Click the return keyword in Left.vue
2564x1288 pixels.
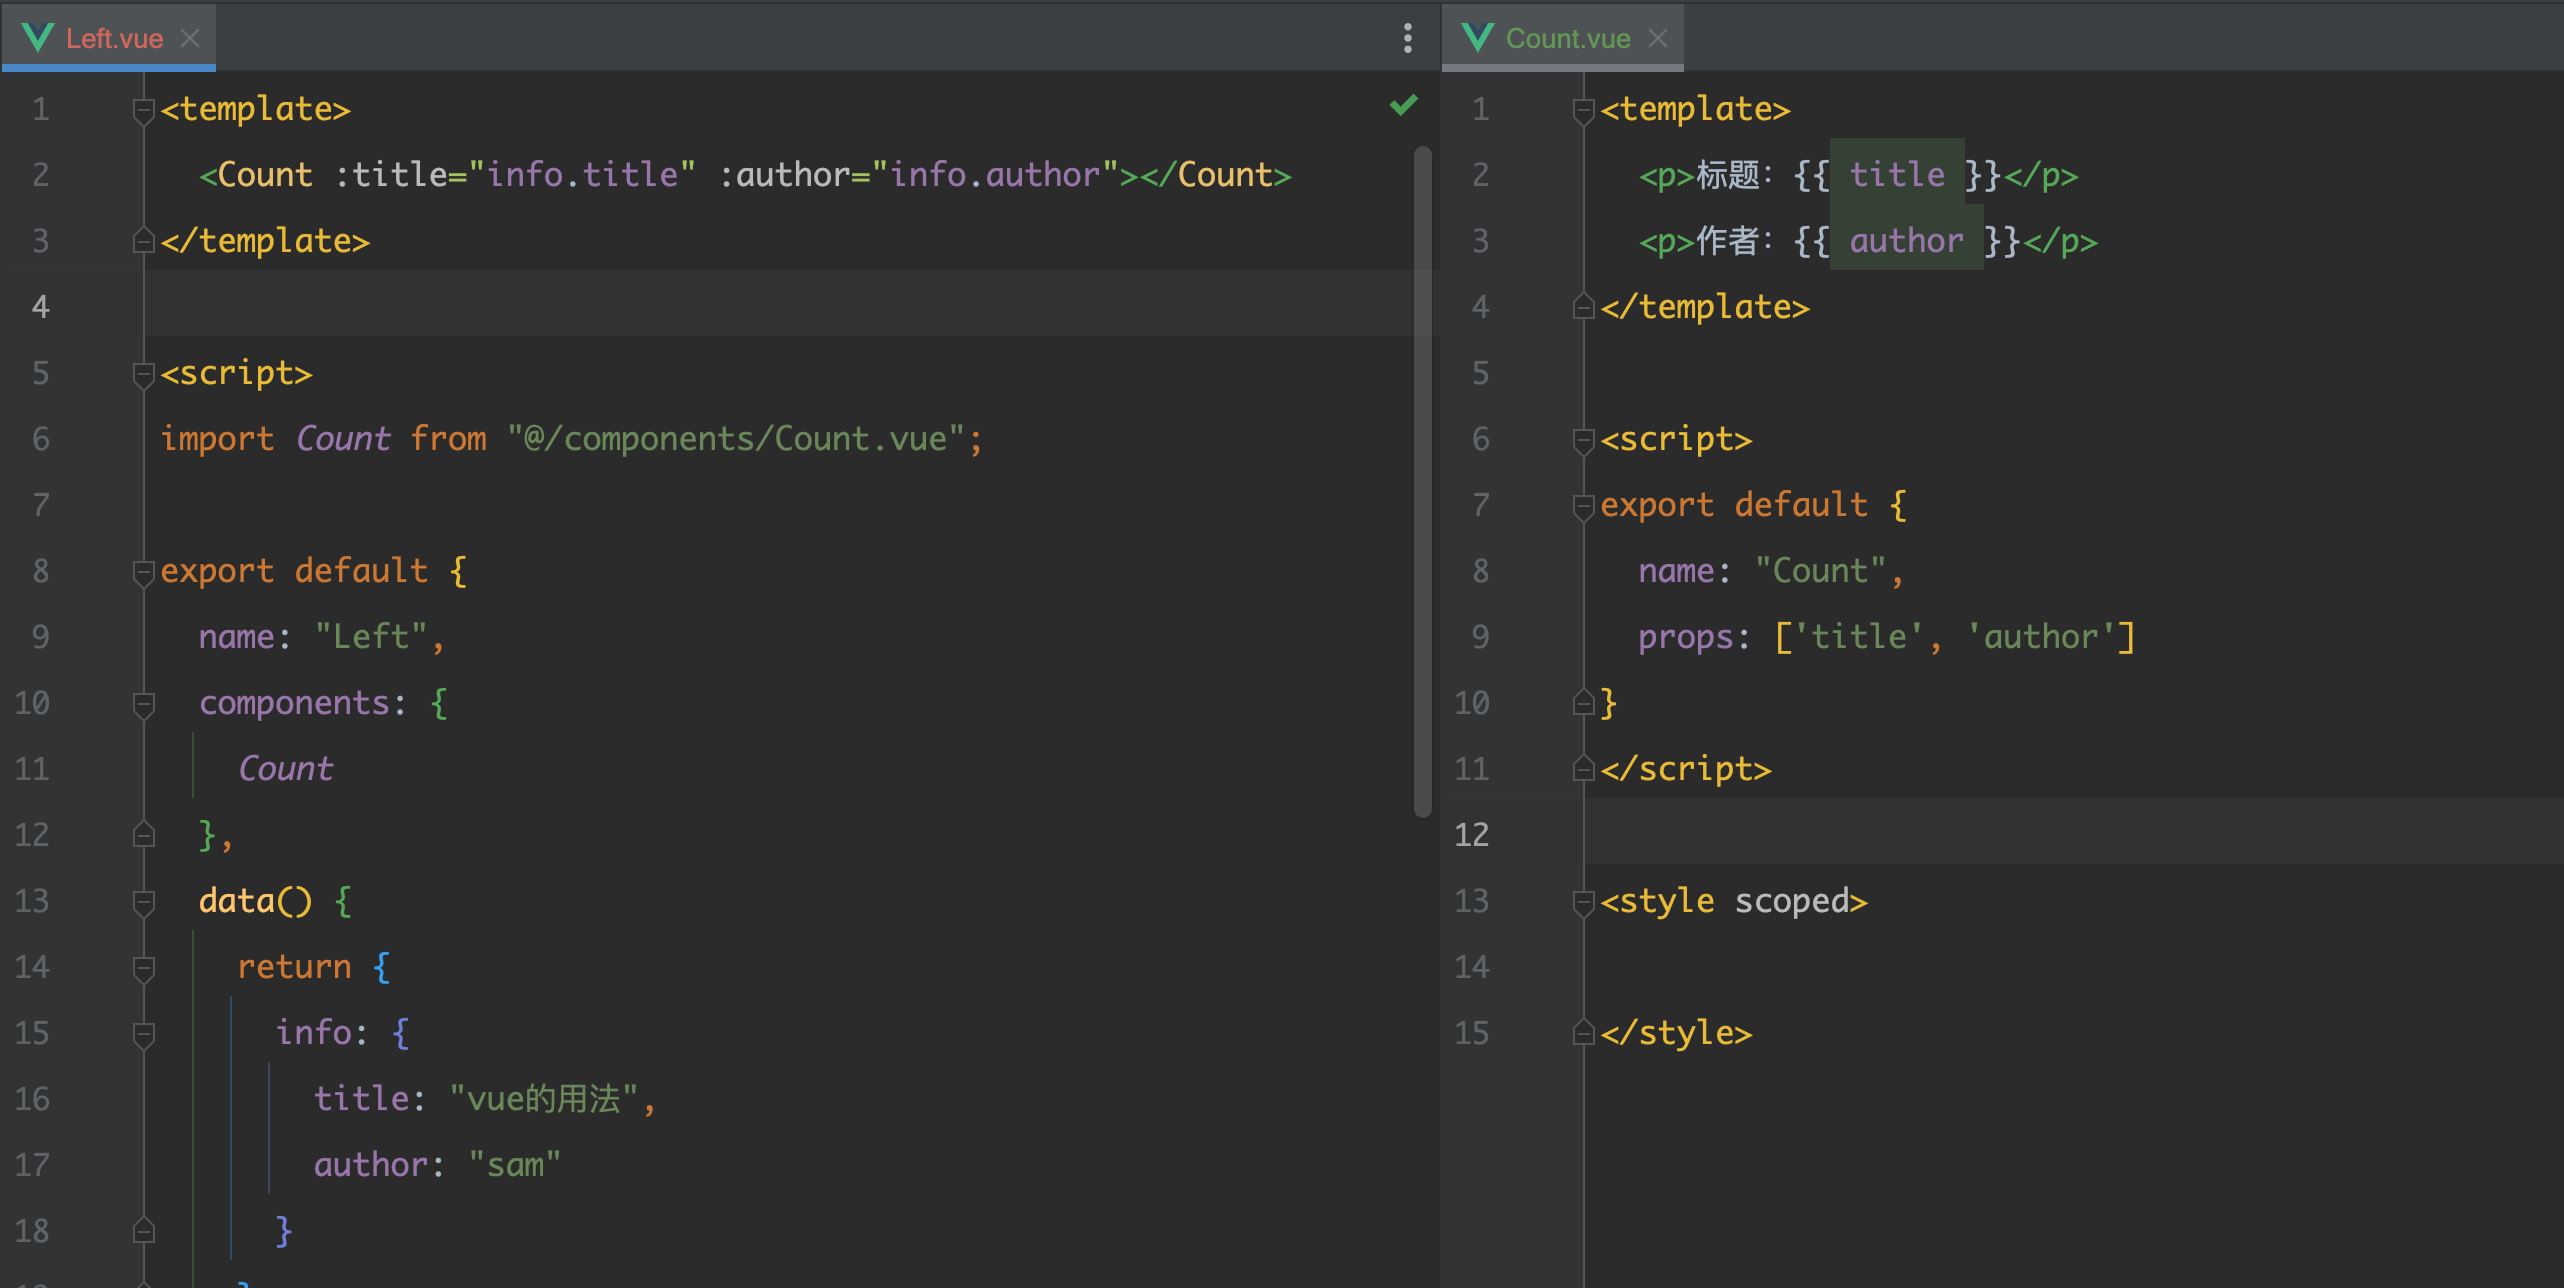click(294, 967)
